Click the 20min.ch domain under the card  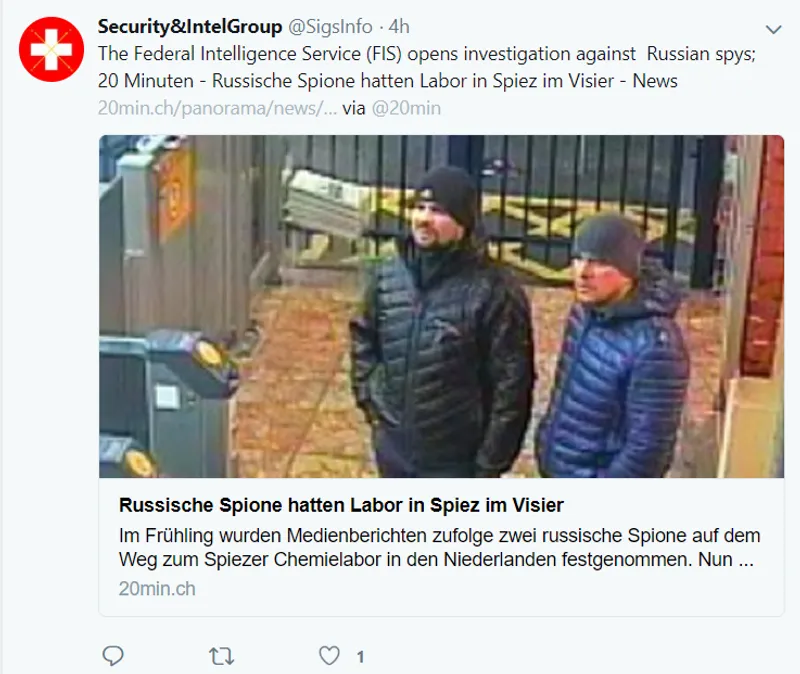point(157,589)
